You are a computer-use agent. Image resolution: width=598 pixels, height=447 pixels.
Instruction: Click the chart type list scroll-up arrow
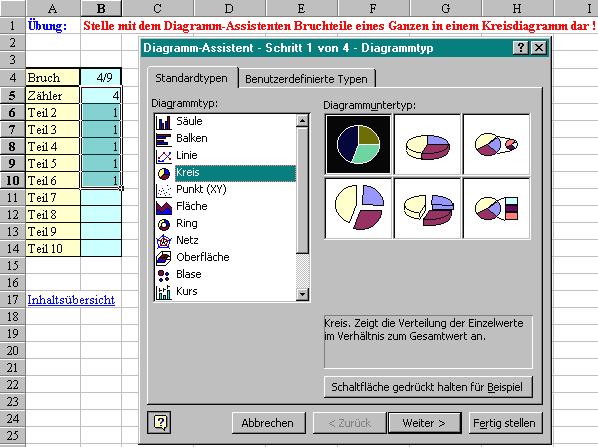(x=302, y=121)
